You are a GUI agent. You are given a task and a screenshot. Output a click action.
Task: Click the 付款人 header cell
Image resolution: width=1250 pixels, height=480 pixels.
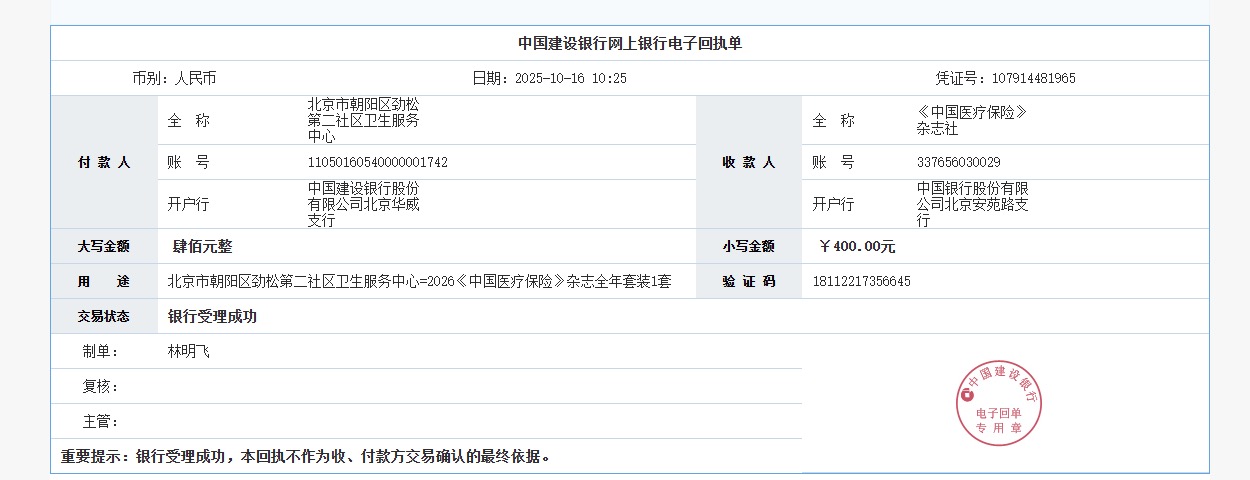(104, 162)
